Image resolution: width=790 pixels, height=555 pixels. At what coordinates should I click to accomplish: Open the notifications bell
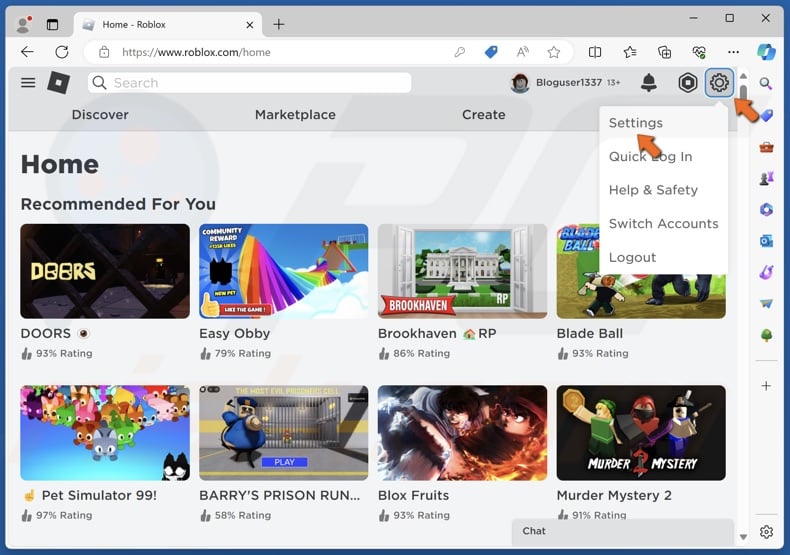648,83
